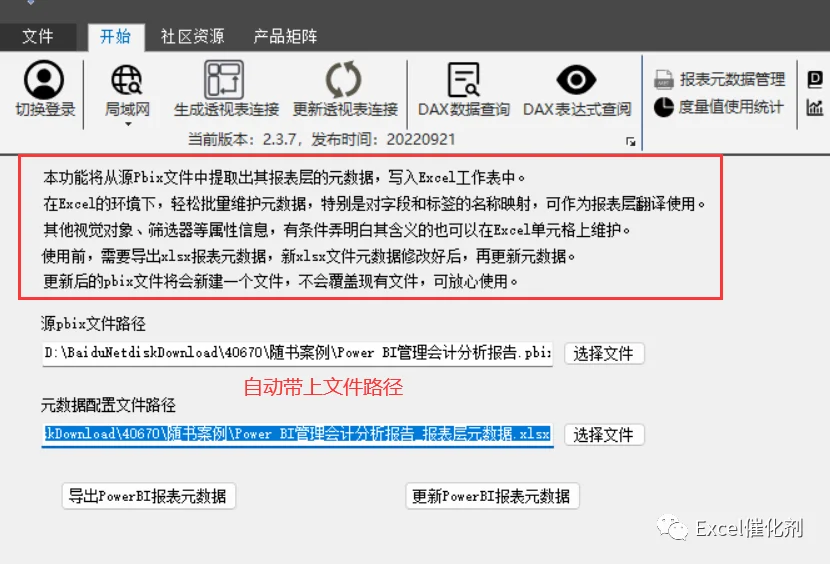Open 报表元数据管理

click(x=719, y=79)
